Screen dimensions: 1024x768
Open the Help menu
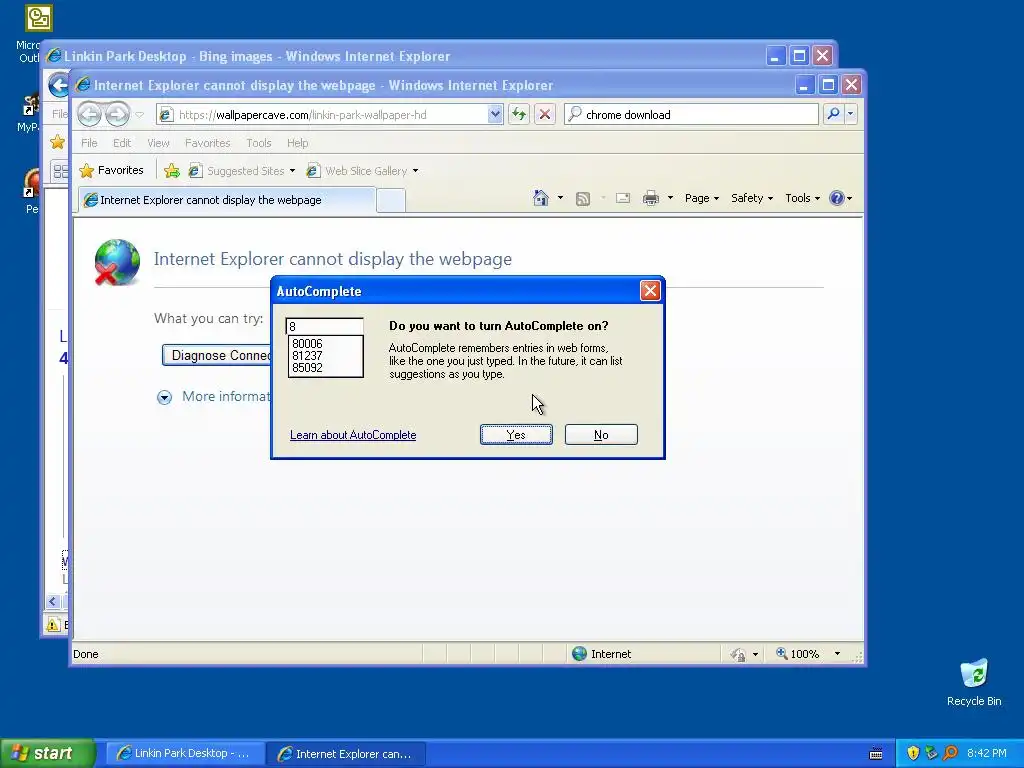pyautogui.click(x=298, y=143)
